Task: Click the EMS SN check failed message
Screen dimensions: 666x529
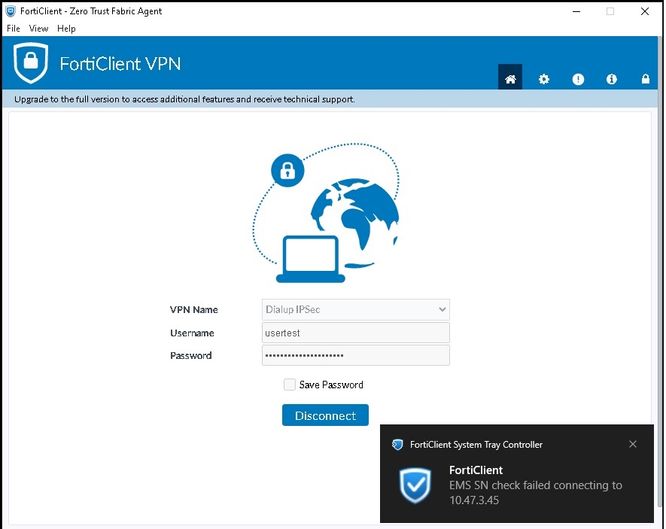Action: (535, 492)
